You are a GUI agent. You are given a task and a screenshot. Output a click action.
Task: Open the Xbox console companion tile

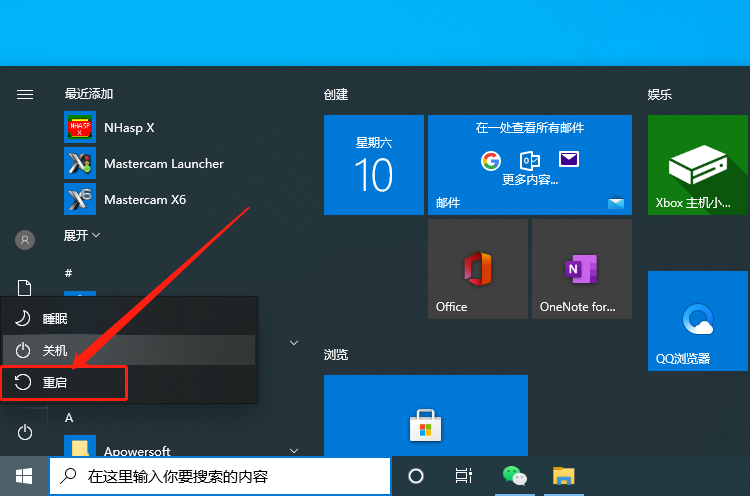pyautogui.click(x=697, y=165)
